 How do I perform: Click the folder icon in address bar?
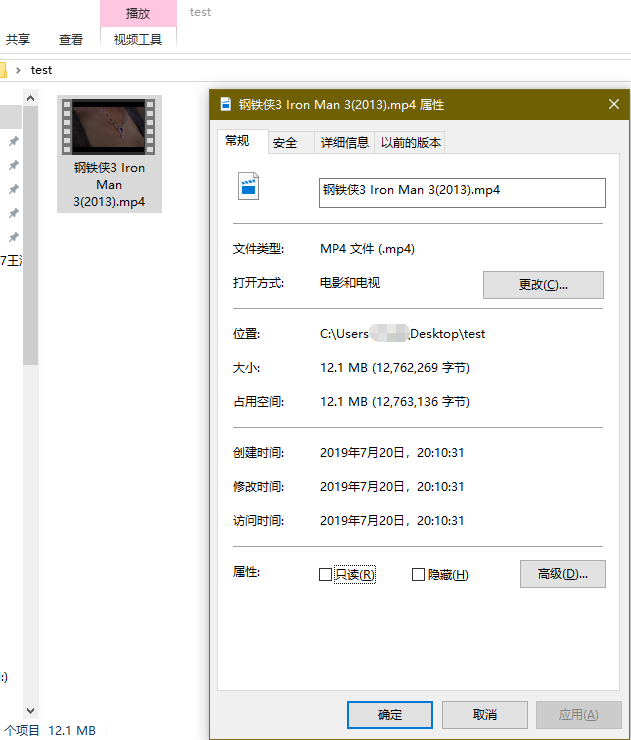click(x=3, y=70)
